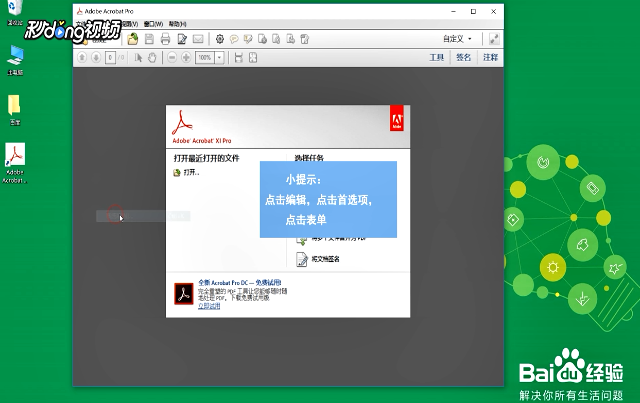The height and width of the screenshot is (403, 640).
Task: Select the Hand pan tool
Action: tap(152, 58)
